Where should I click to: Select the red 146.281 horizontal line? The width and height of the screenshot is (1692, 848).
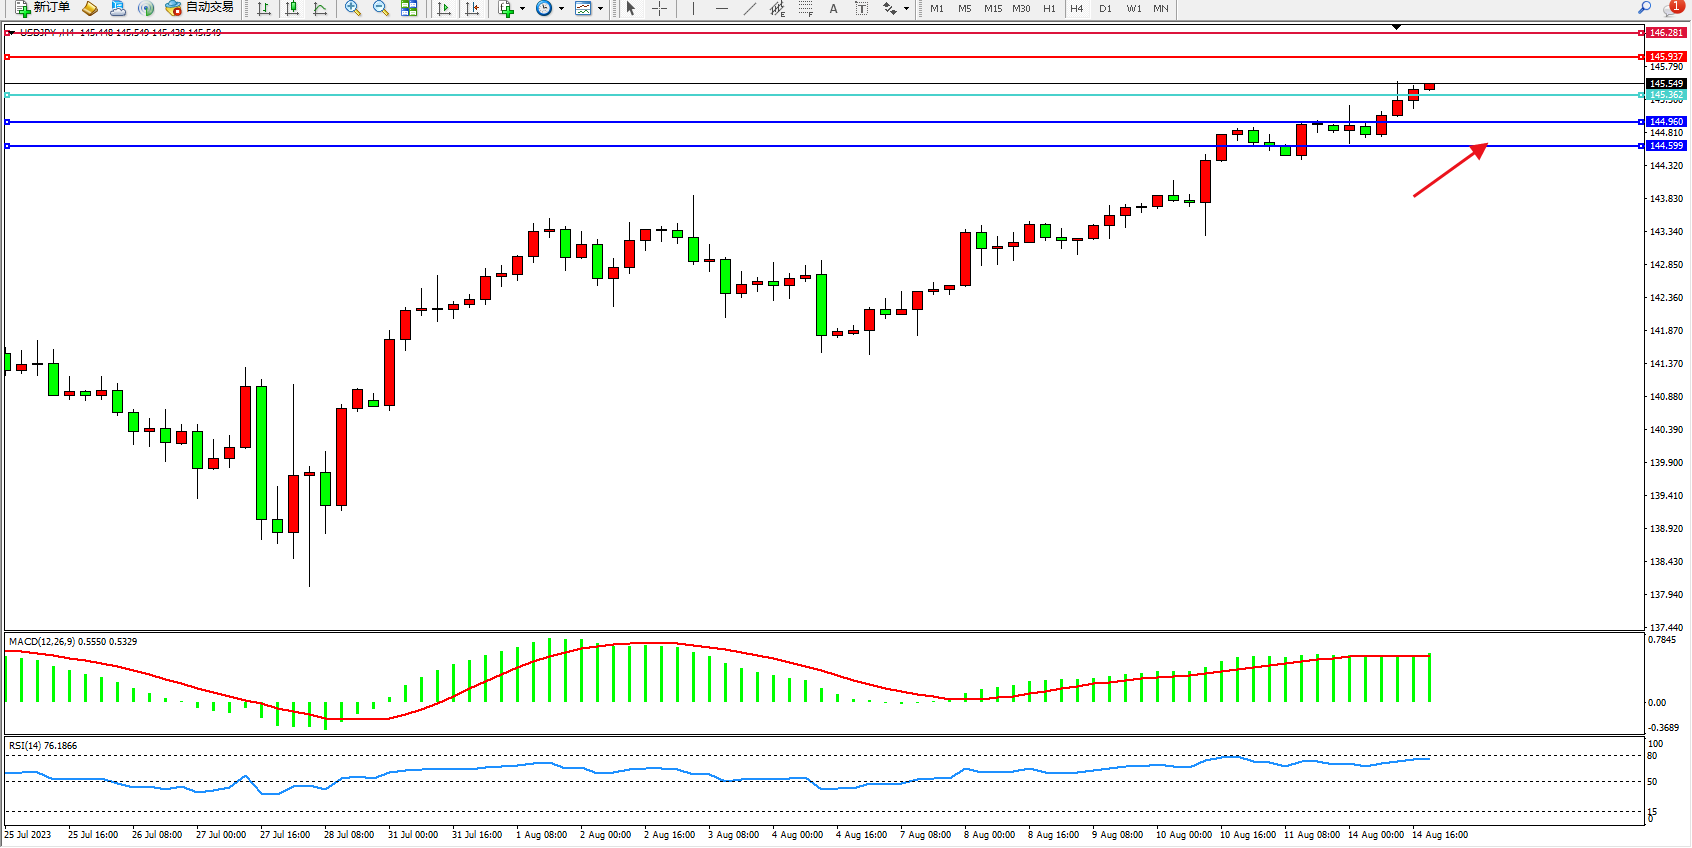800,33
